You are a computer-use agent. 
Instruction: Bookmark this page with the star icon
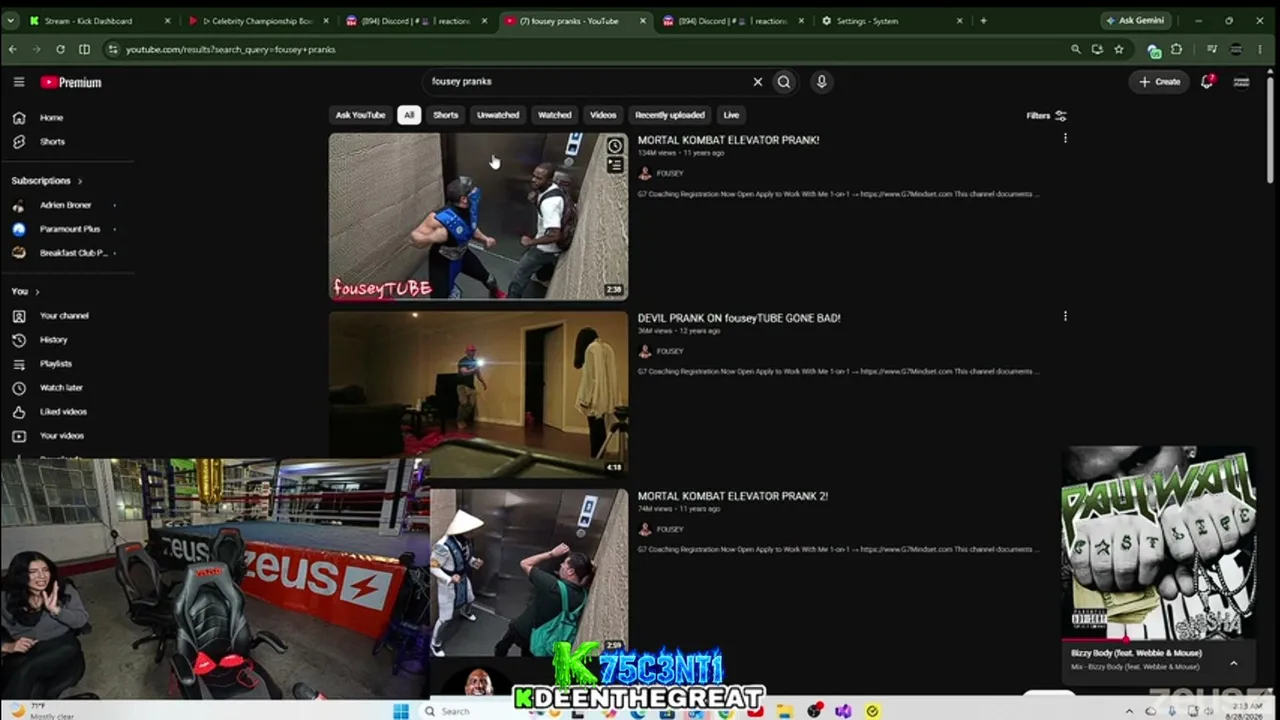[1119, 49]
